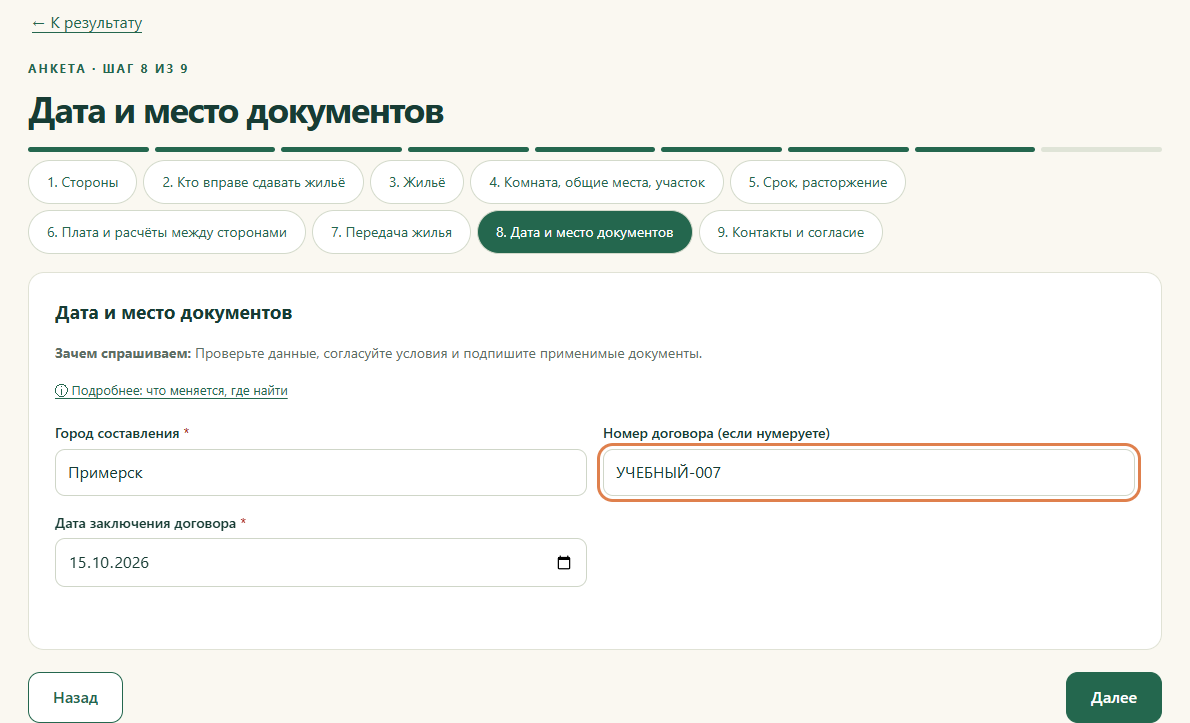Switch to step "7. Передача жилья"
This screenshot has height=723, width=1190.
[x=391, y=232]
